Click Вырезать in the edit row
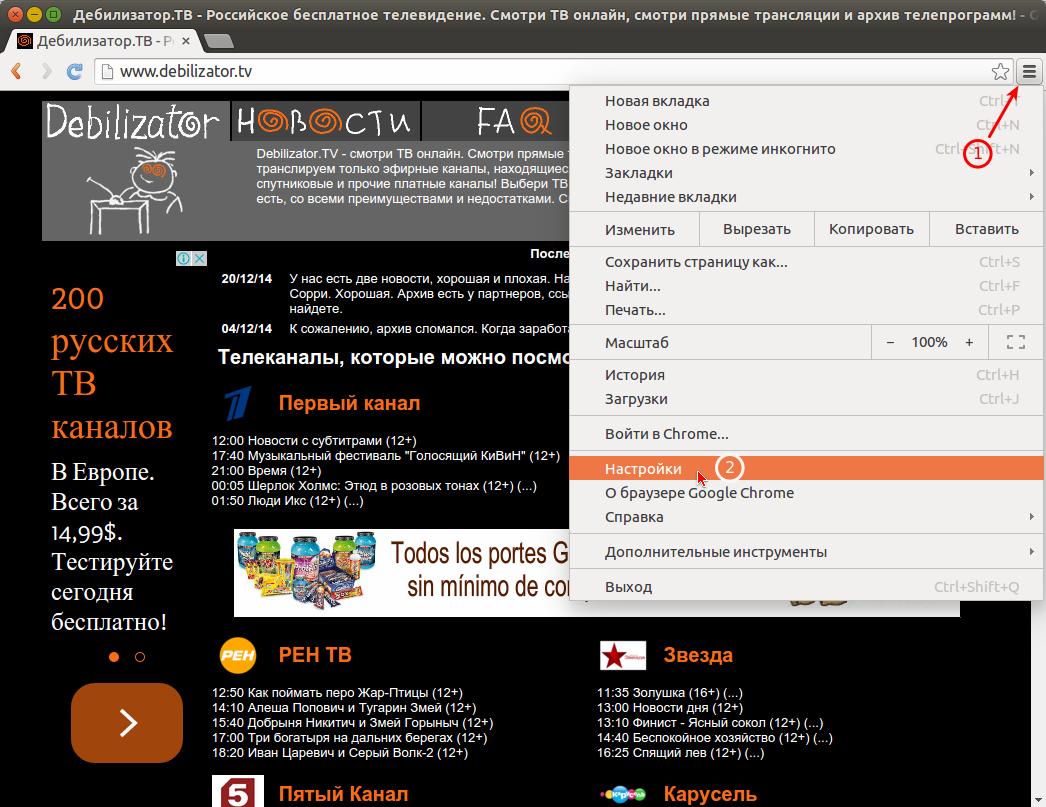The width and height of the screenshot is (1046, 807). [756, 229]
